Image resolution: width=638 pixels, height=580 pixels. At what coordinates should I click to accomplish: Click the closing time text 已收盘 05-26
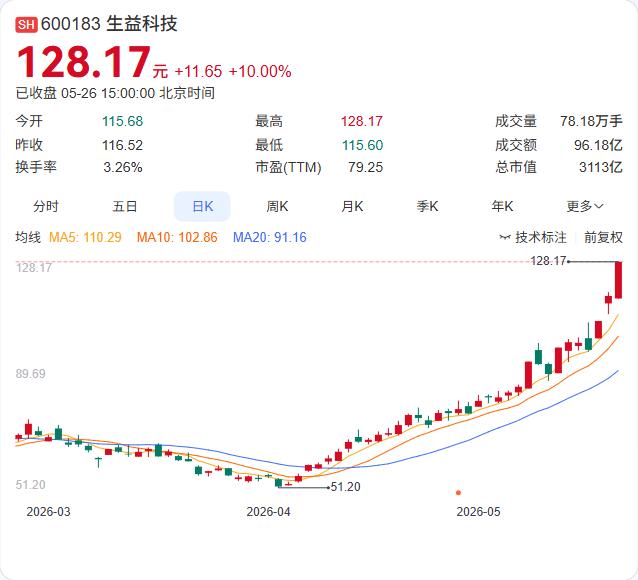pos(56,93)
